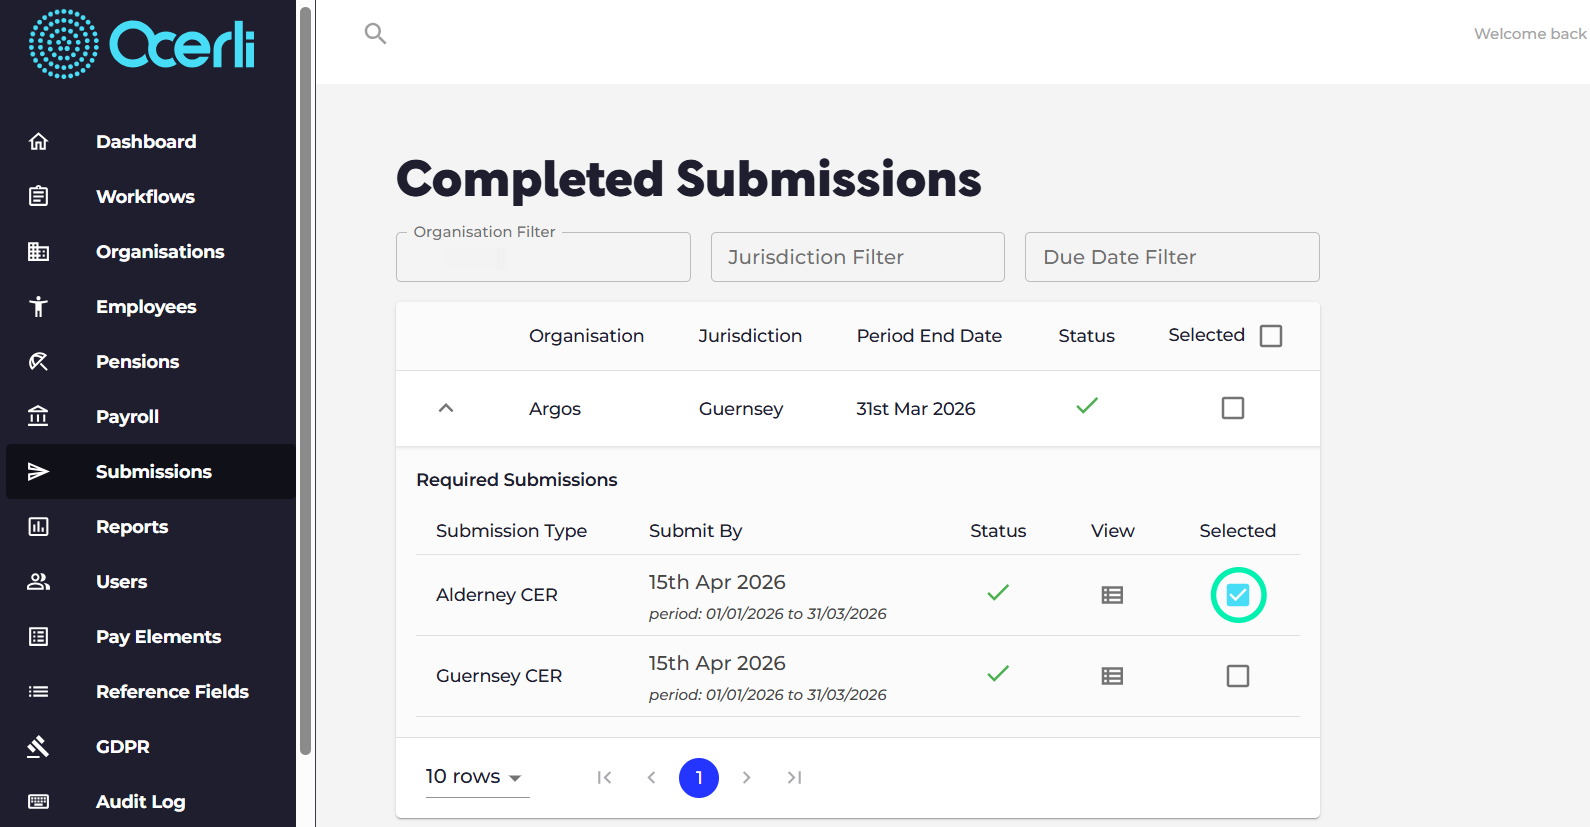Open the Due Date Filter dropdown
This screenshot has height=827, width=1590.
click(x=1172, y=257)
